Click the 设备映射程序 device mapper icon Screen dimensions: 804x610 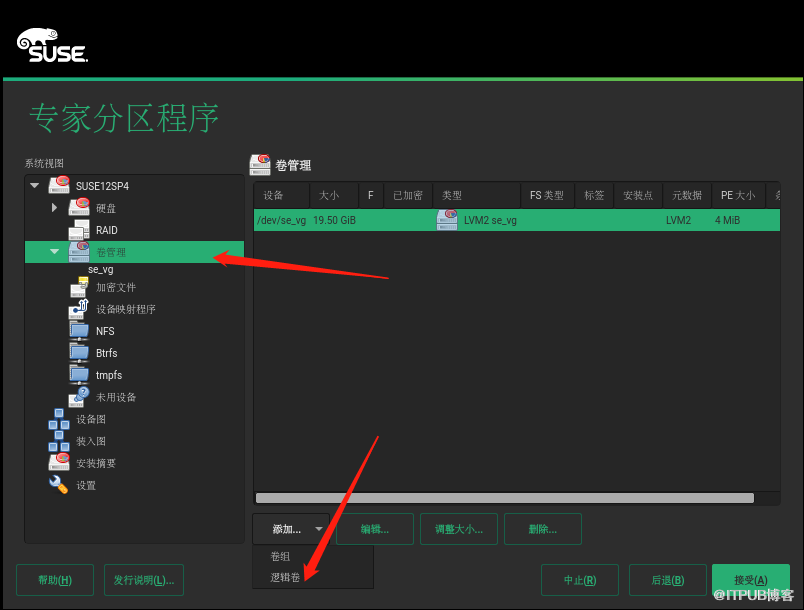tap(79, 309)
